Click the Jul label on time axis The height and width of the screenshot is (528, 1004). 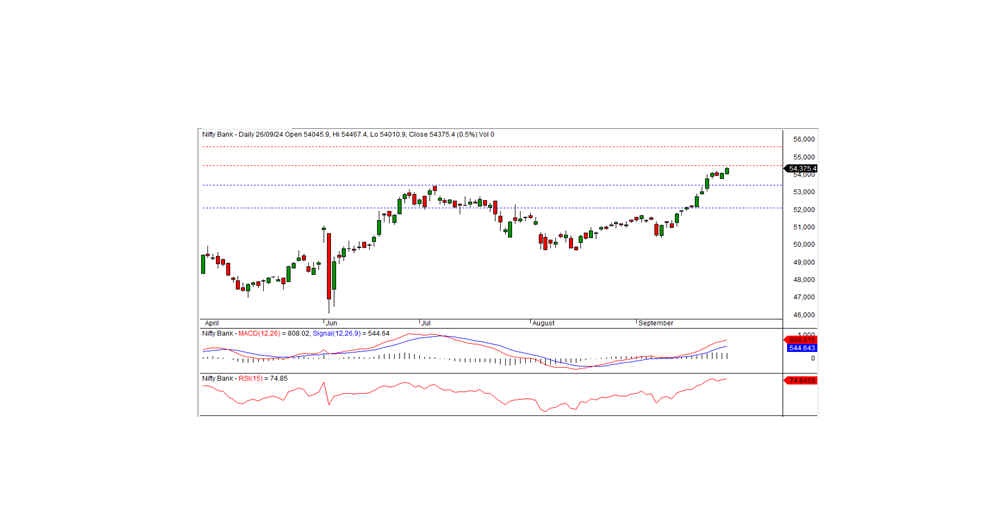(x=426, y=324)
